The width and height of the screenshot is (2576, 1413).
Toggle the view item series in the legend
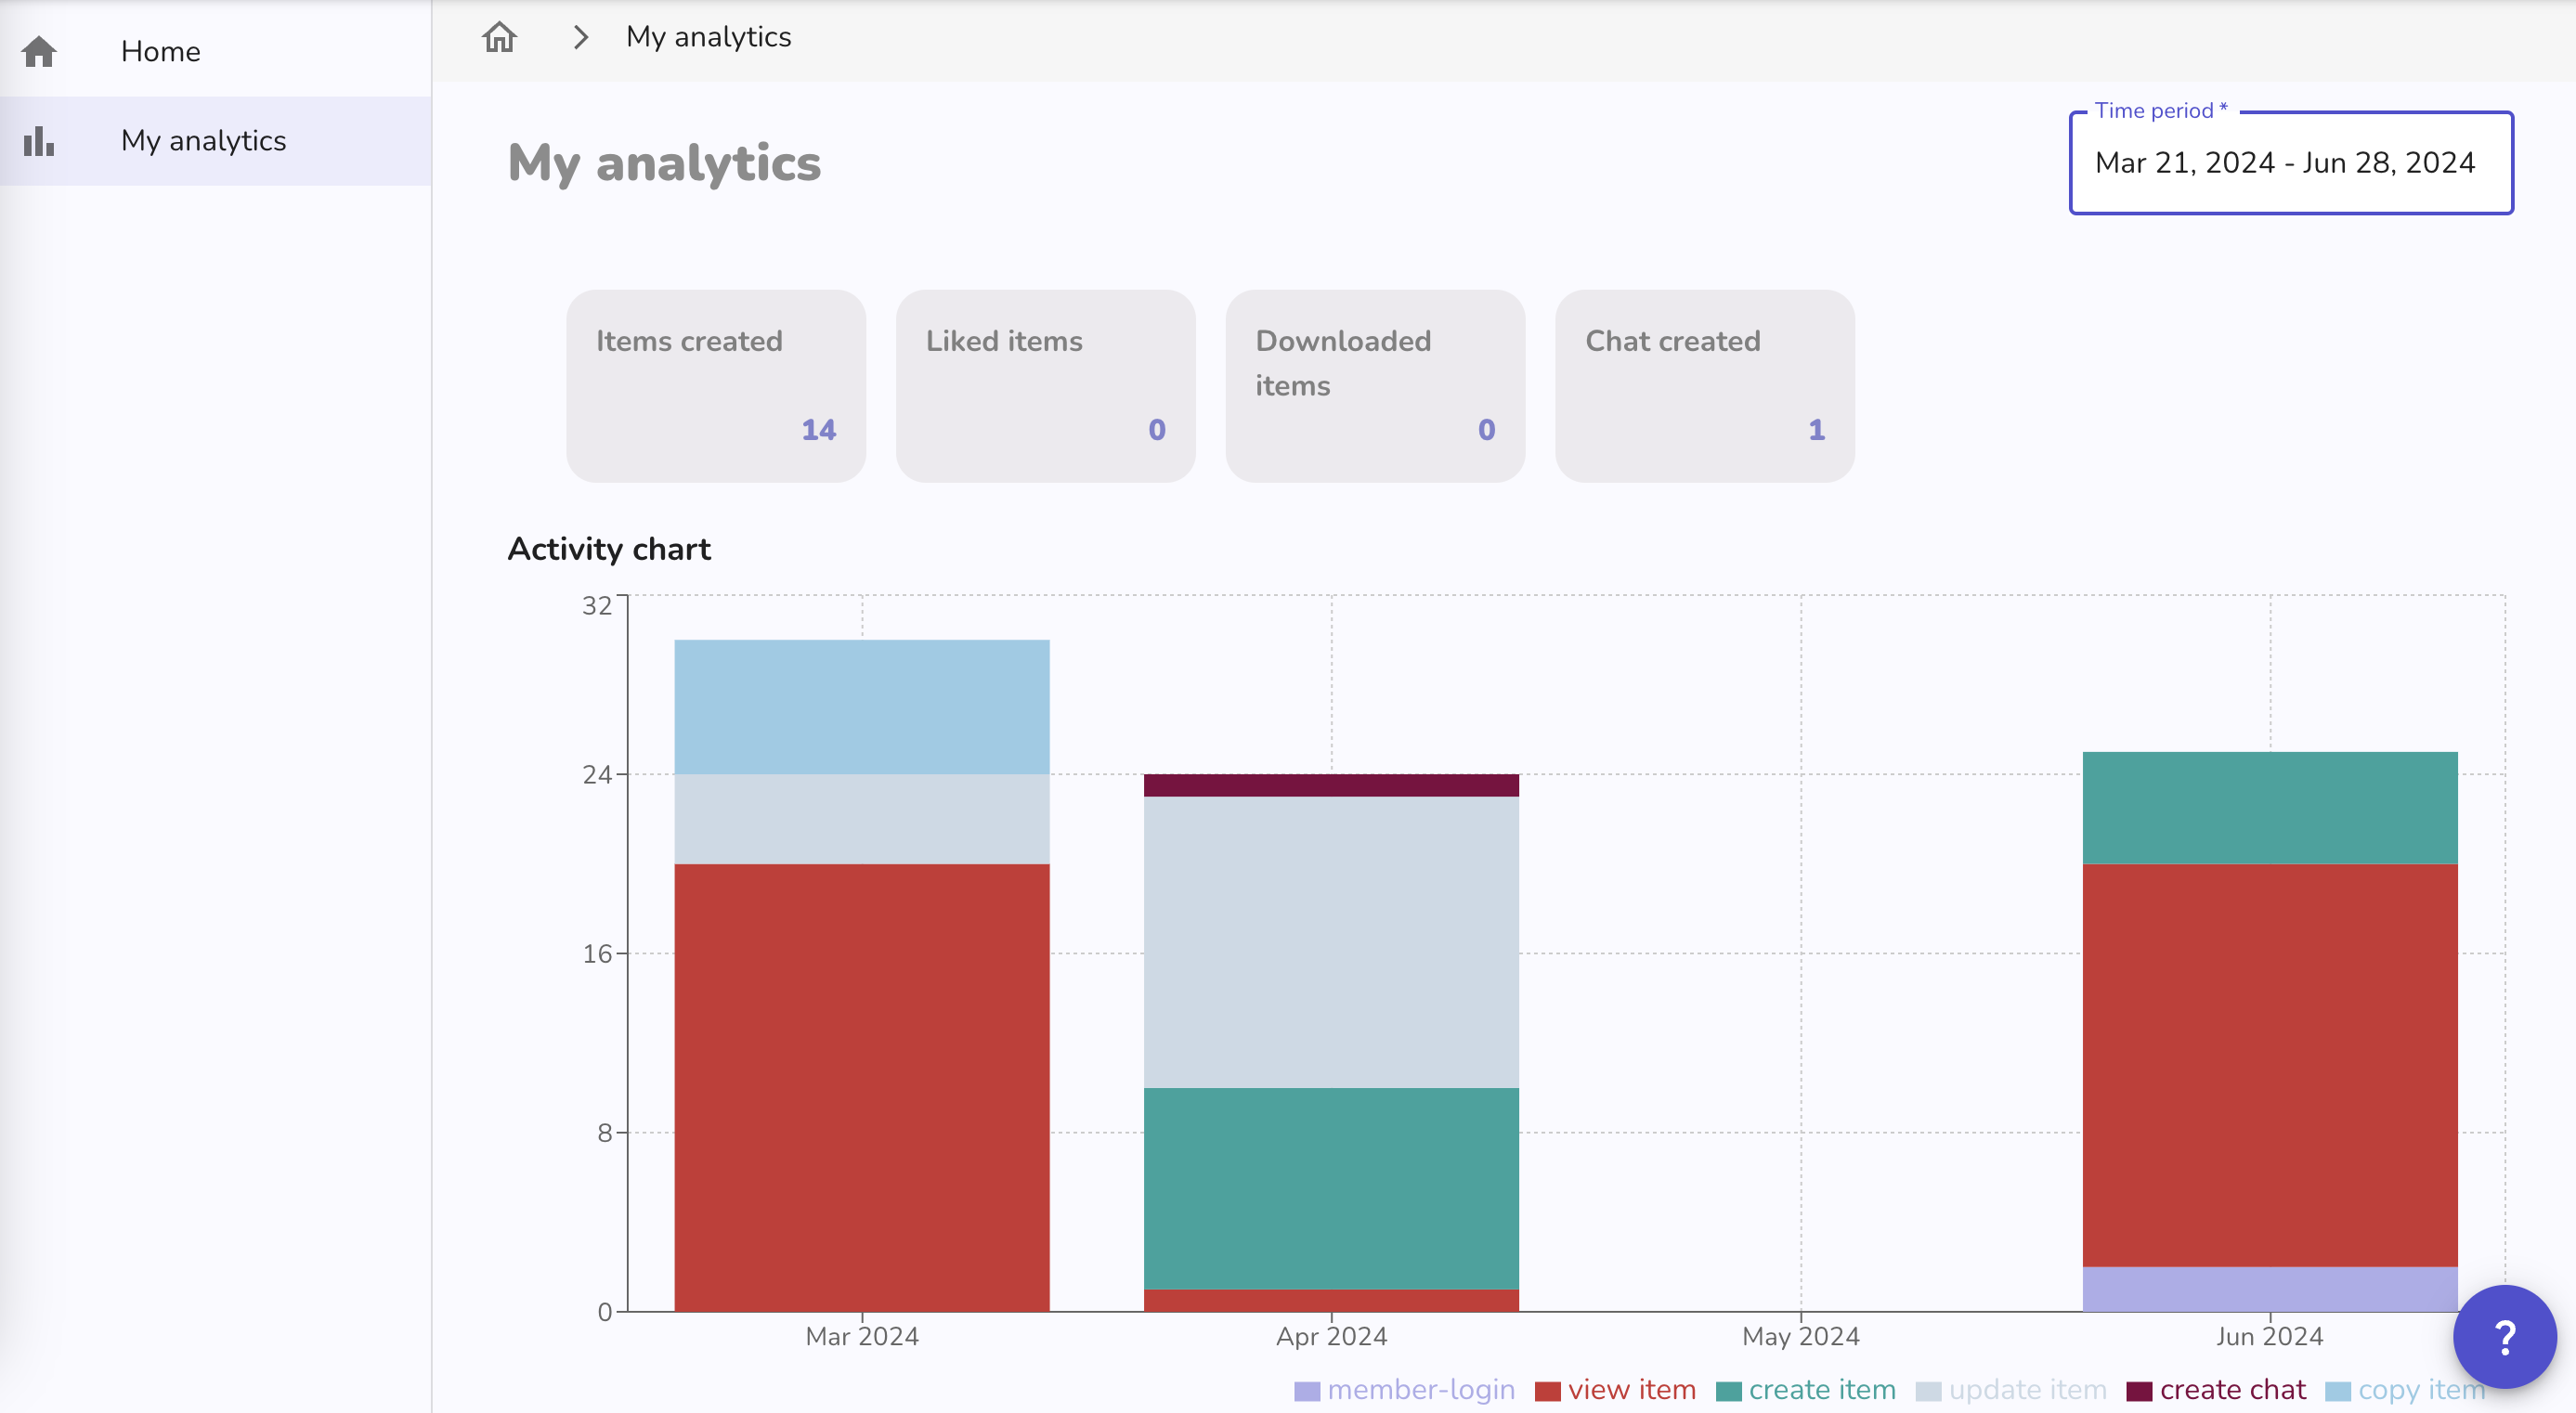[1614, 1389]
